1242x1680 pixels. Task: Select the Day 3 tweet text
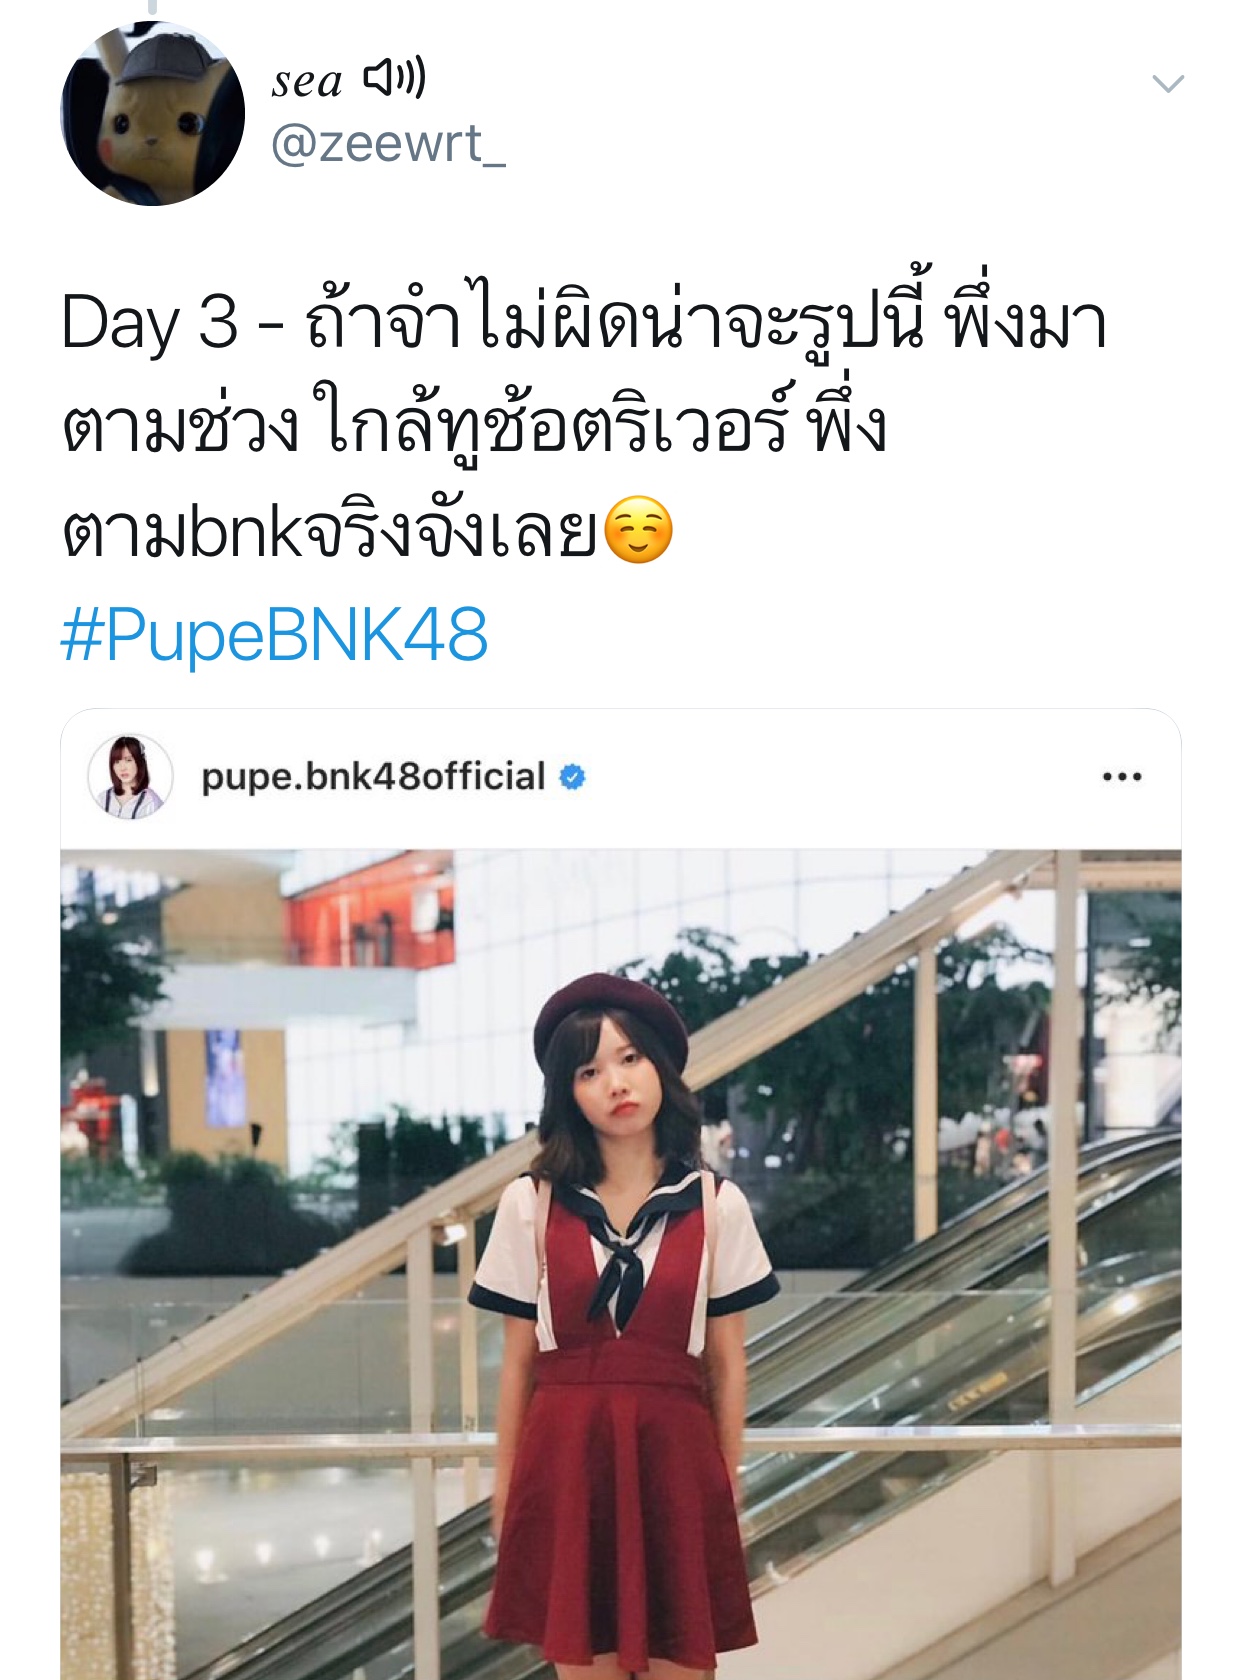[584, 426]
